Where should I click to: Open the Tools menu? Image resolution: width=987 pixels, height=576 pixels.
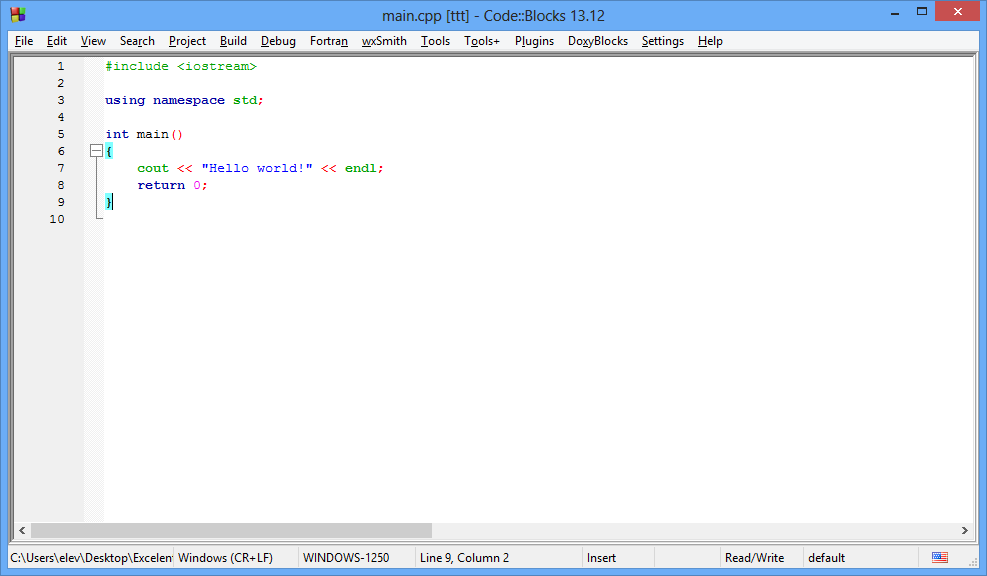click(x=435, y=41)
